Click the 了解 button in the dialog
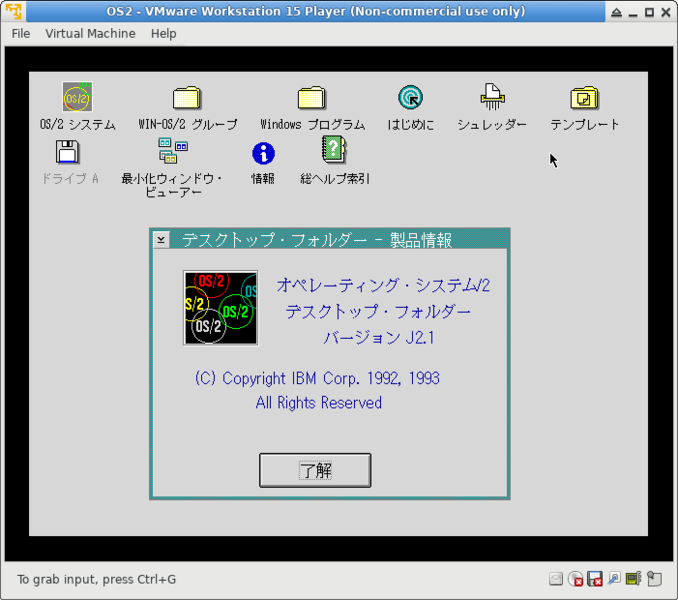The image size is (678, 600). pos(315,470)
